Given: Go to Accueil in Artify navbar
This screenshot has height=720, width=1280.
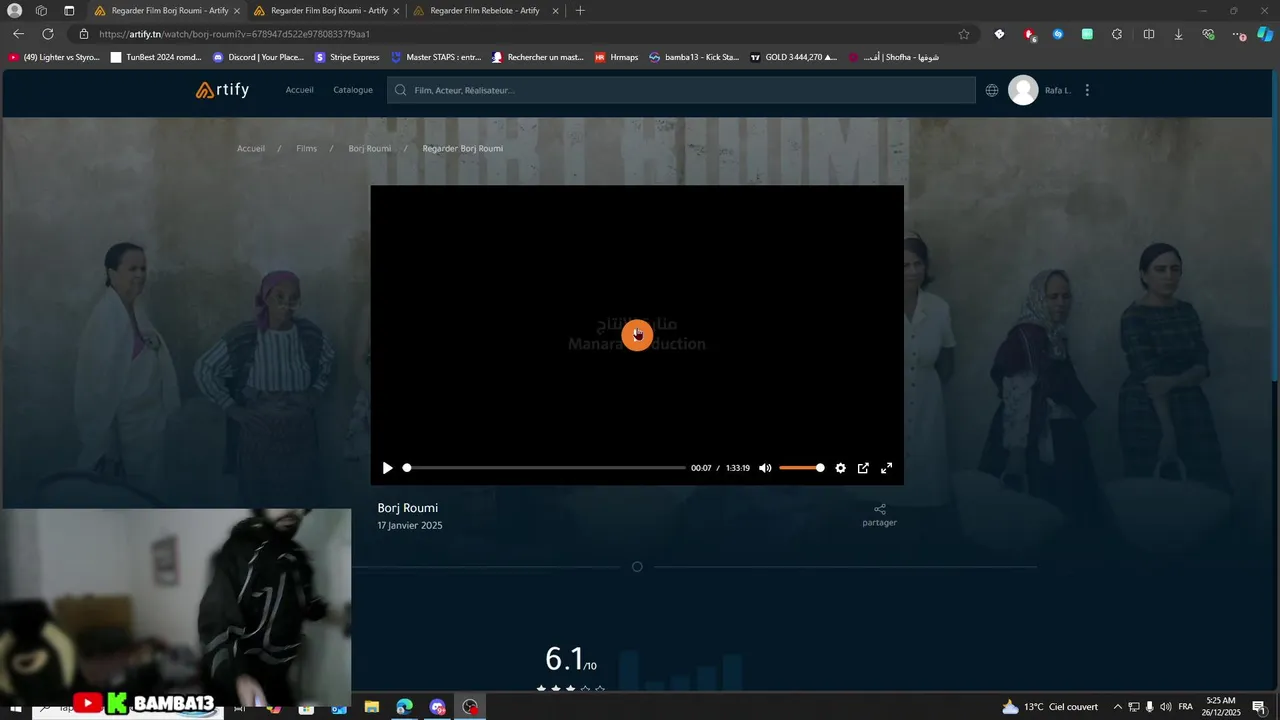Looking at the screenshot, I should tap(299, 90).
